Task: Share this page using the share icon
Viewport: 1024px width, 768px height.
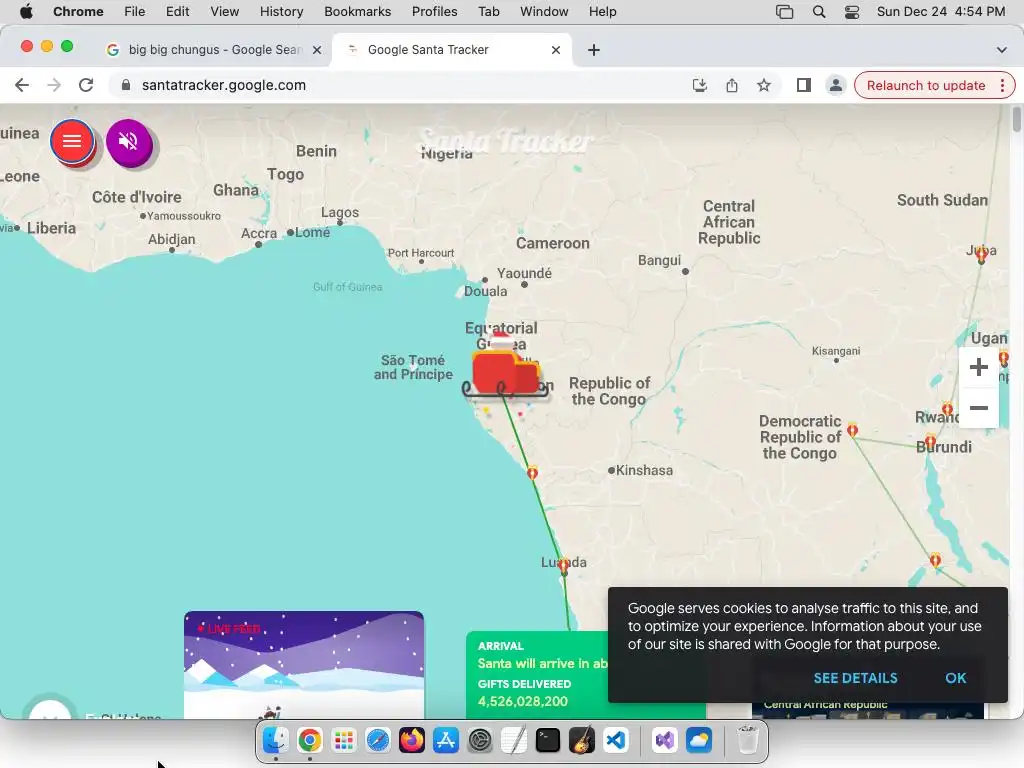Action: (x=731, y=85)
